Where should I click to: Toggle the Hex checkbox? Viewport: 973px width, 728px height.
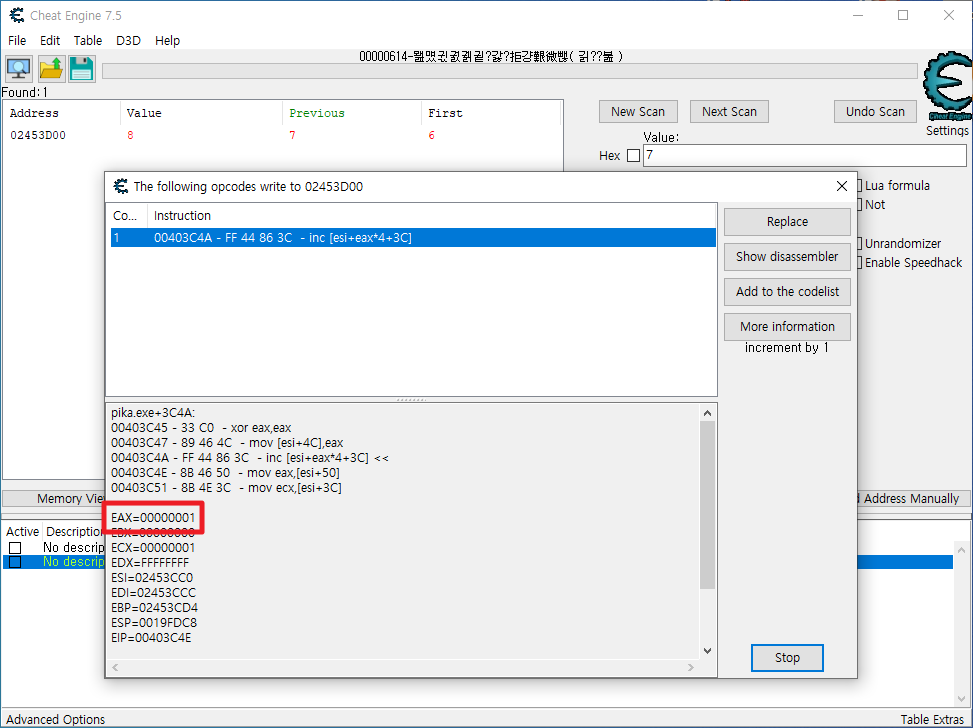(633, 155)
